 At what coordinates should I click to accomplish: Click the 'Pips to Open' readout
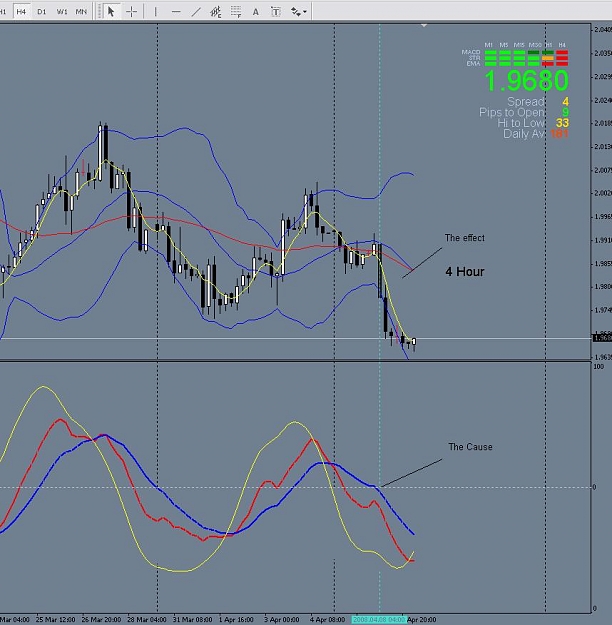pos(524,112)
